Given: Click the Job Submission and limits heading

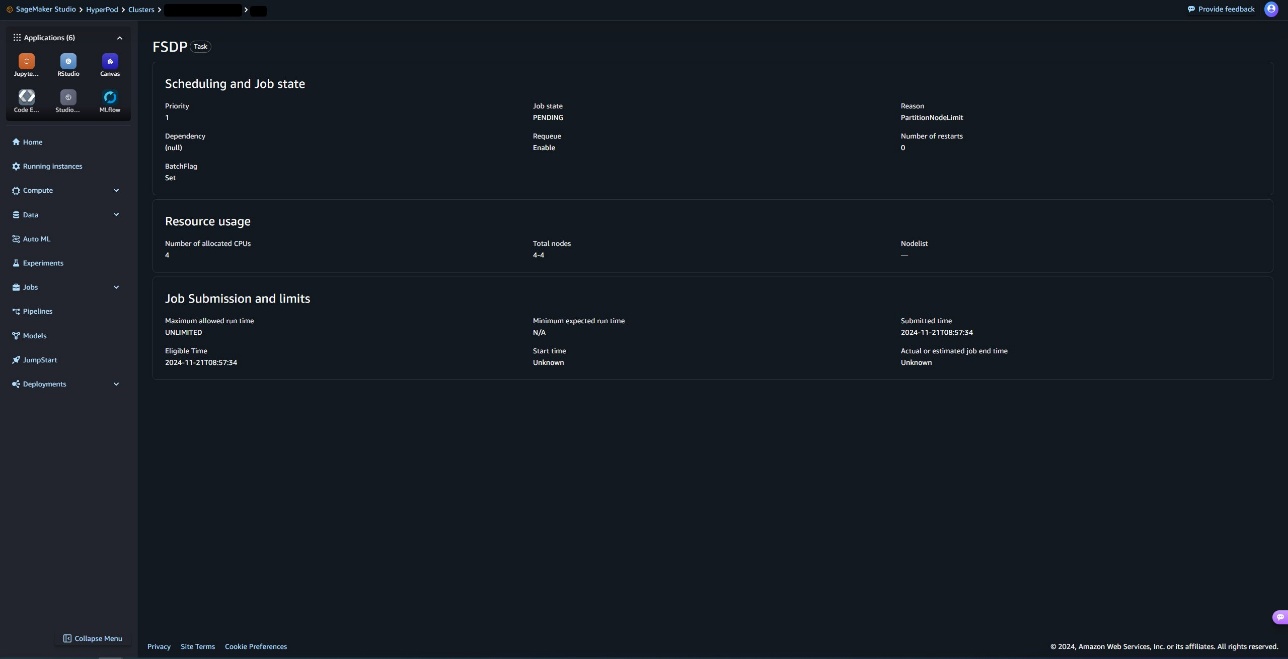Looking at the screenshot, I should [238, 299].
